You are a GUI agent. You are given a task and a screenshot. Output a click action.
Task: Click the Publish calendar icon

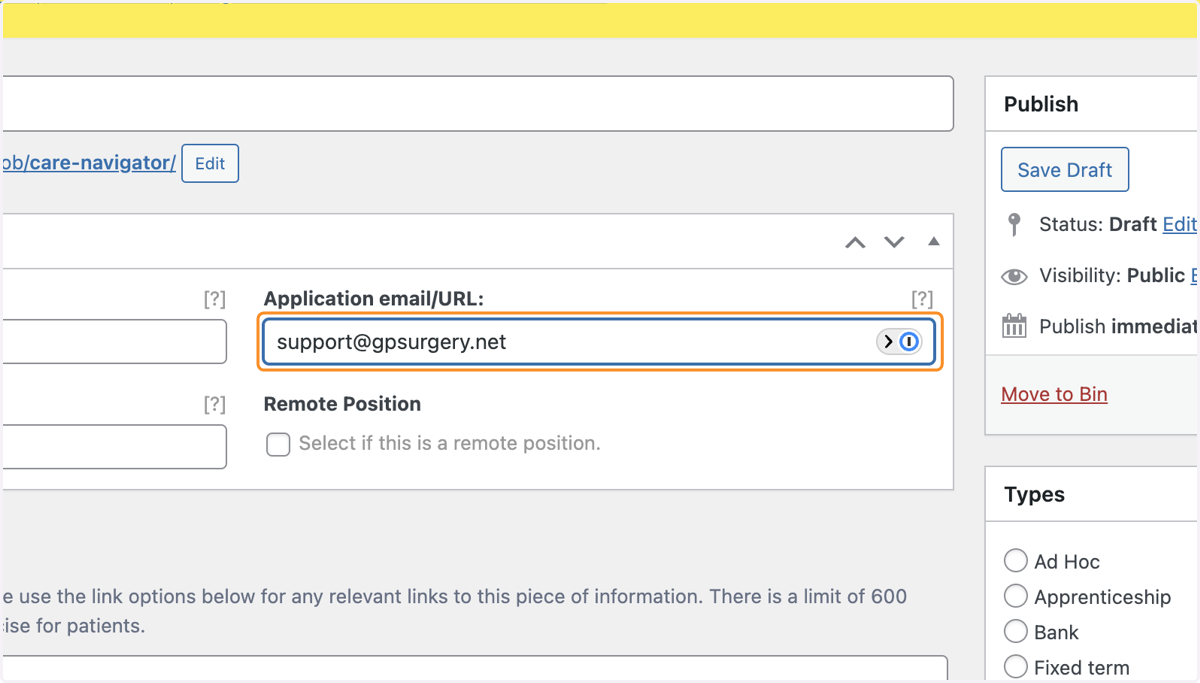pos(1014,326)
